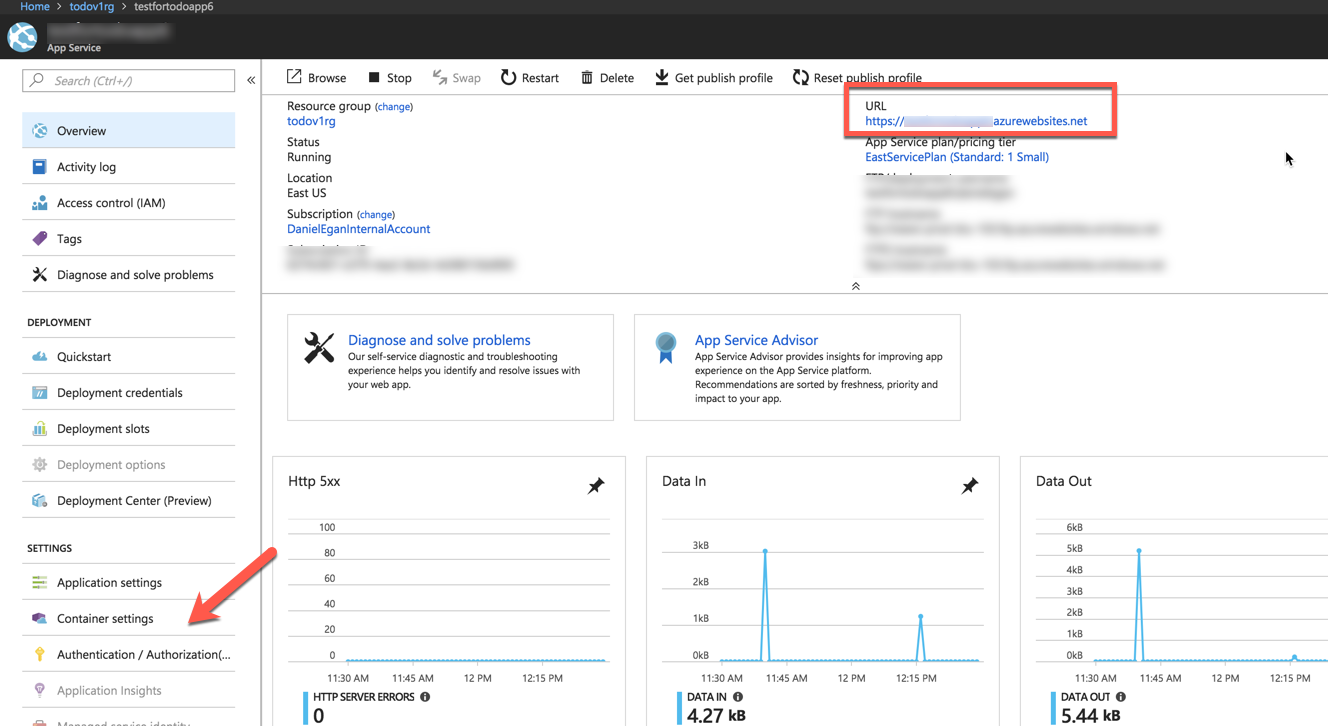This screenshot has width=1328, height=726.
Task: Open Deployment slots
Action: click(x=129, y=429)
